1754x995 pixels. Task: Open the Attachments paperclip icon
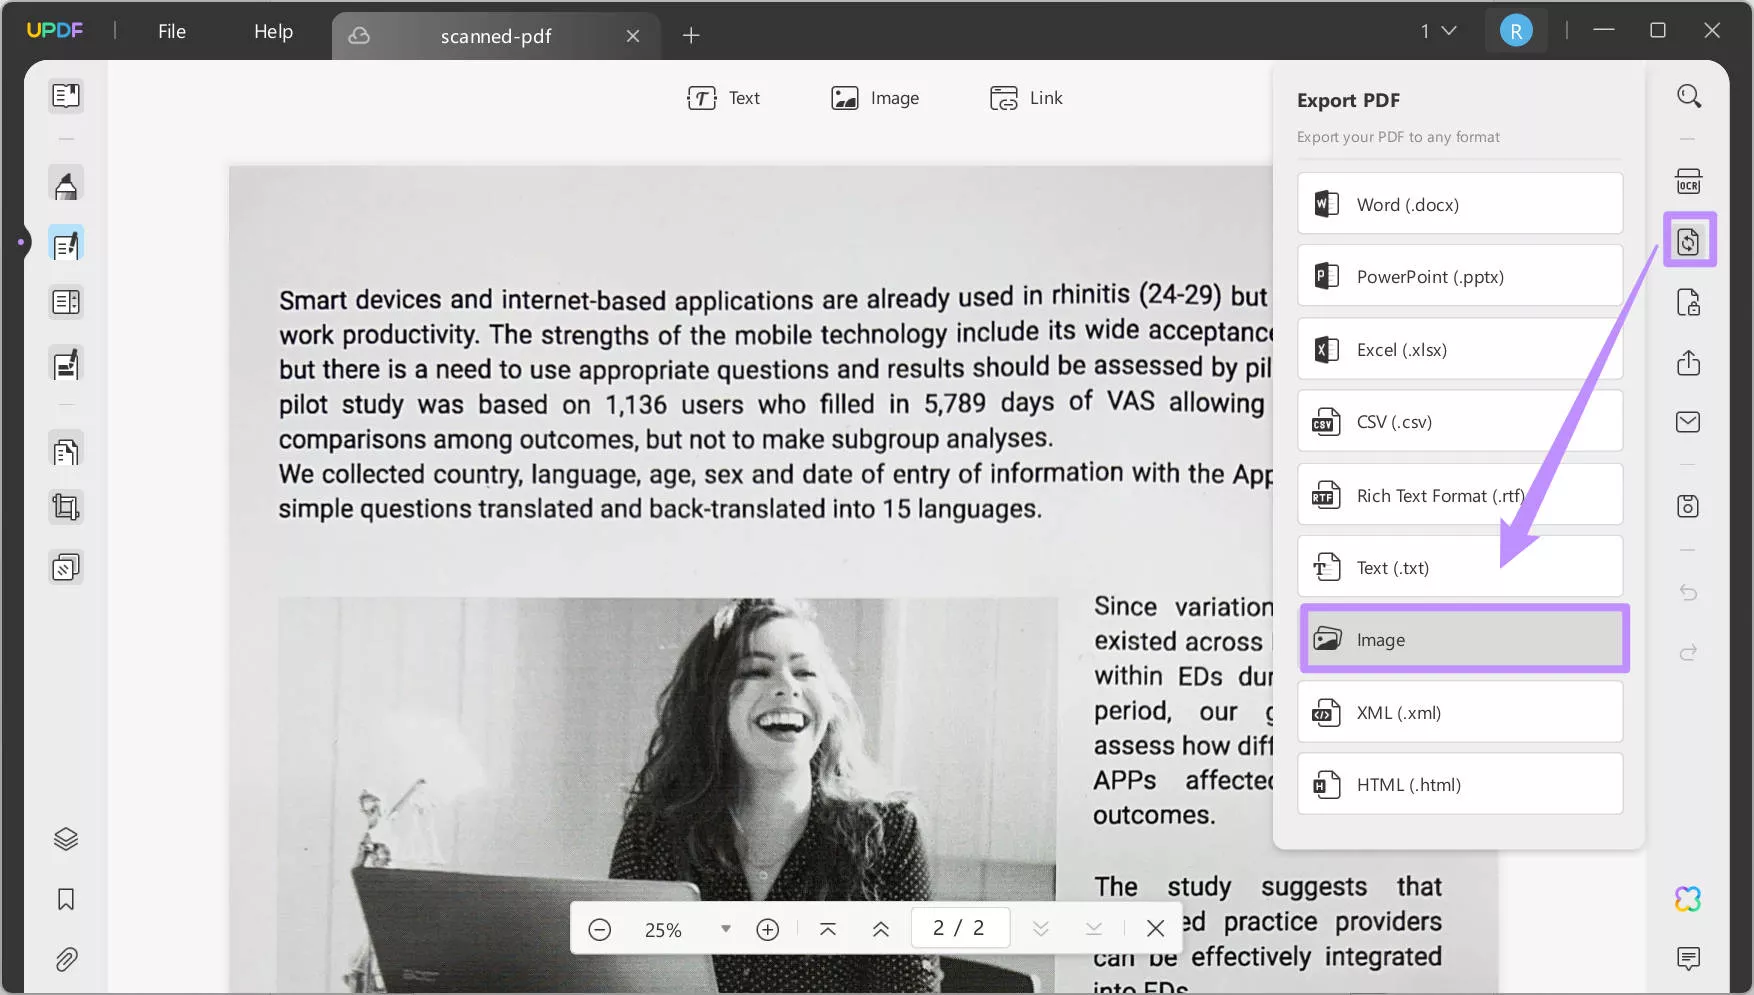(66, 960)
